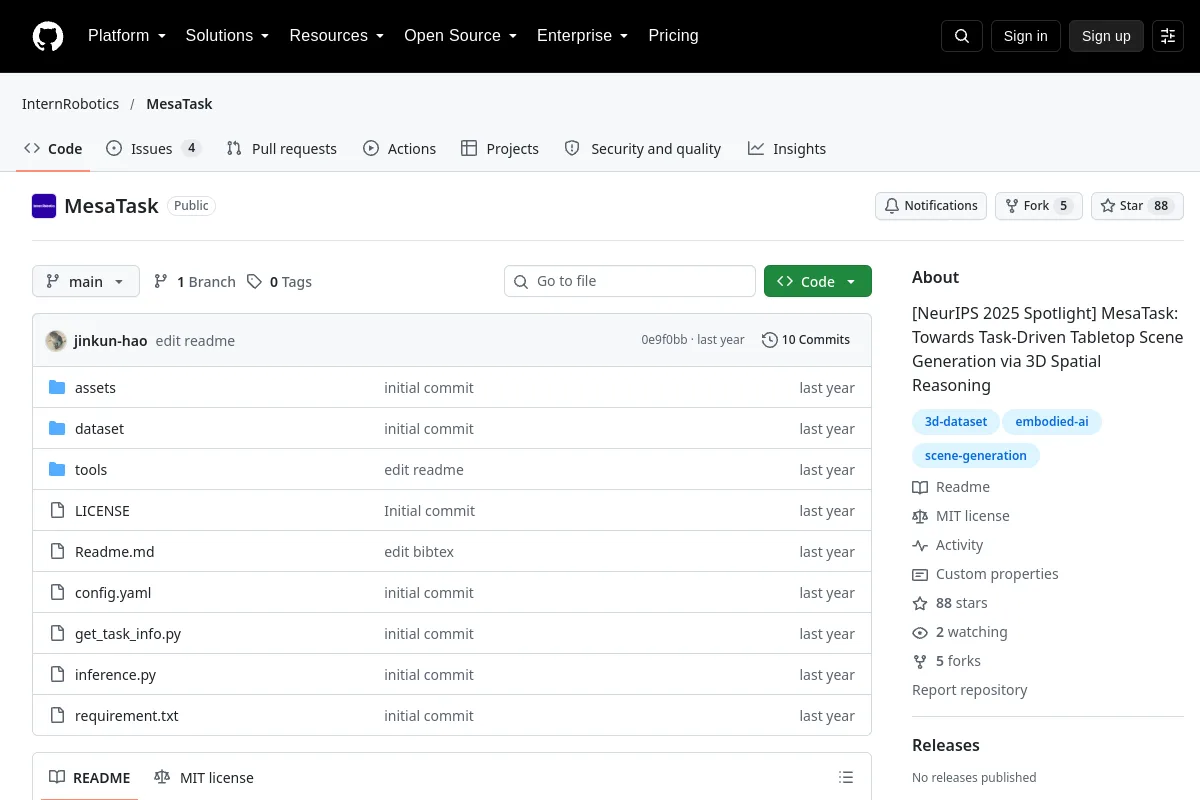1200x800 pixels.
Task: Click the Sign in button
Action: [1025, 36]
